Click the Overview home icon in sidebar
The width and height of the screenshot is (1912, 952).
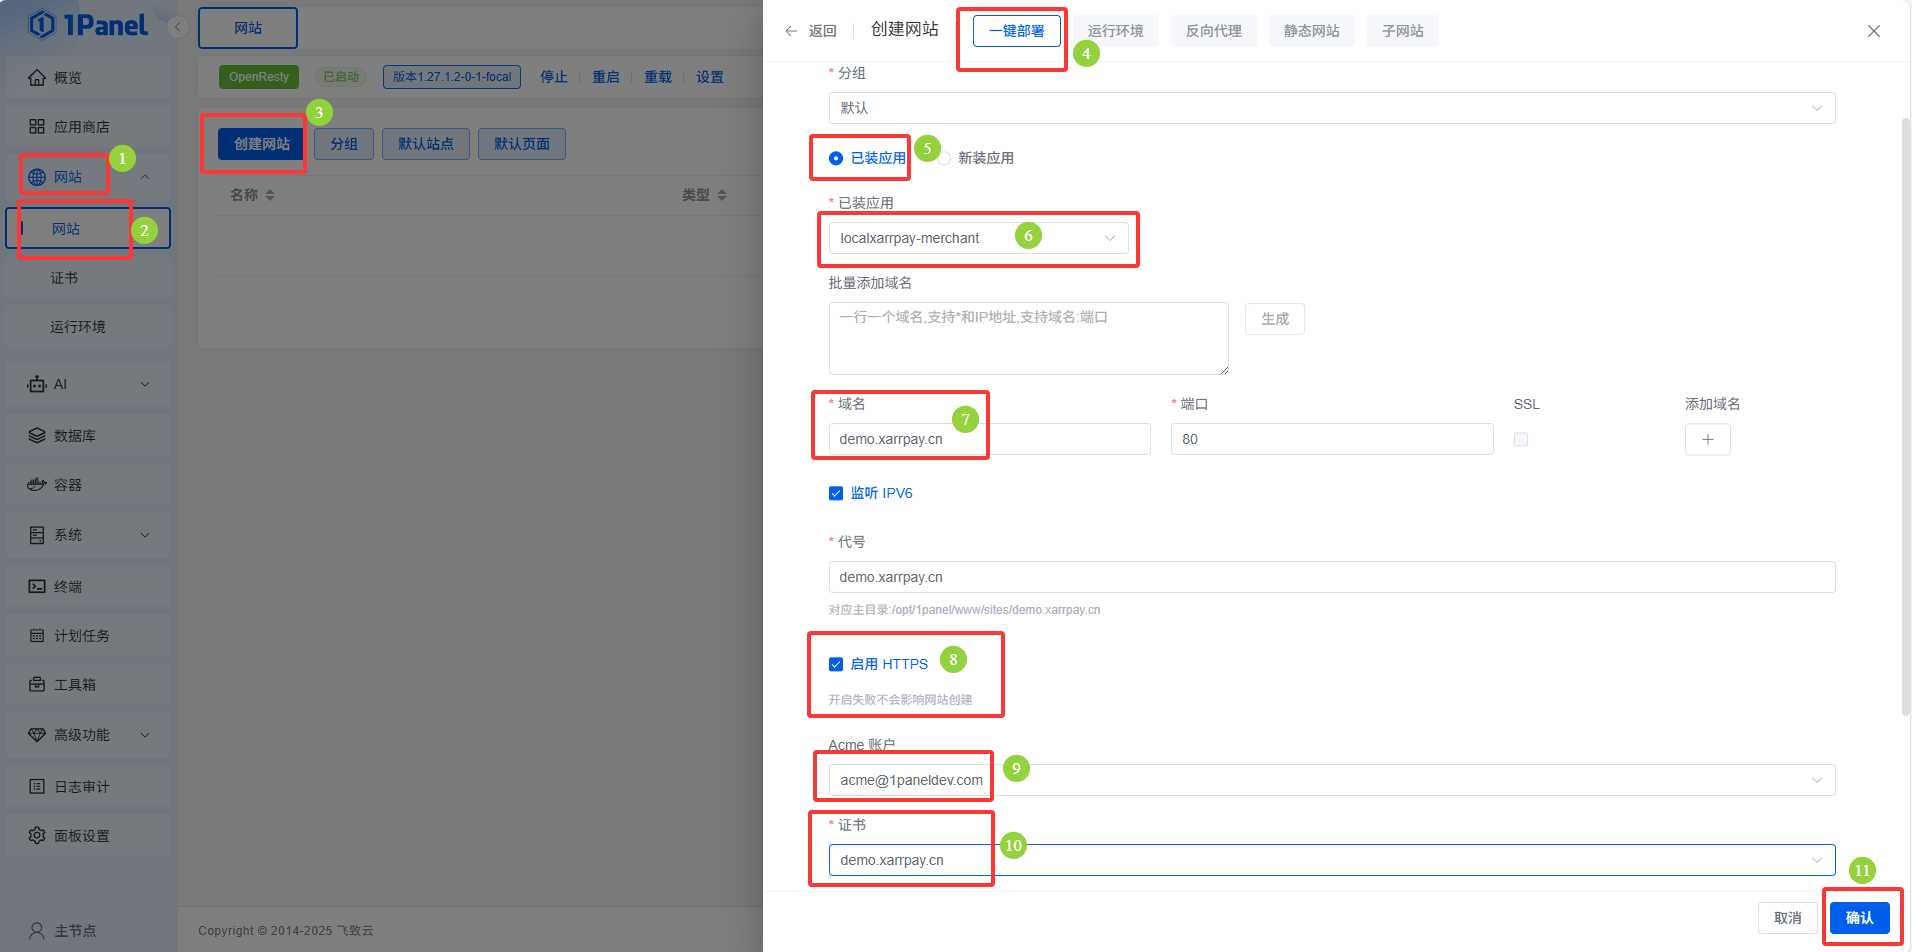click(x=37, y=78)
